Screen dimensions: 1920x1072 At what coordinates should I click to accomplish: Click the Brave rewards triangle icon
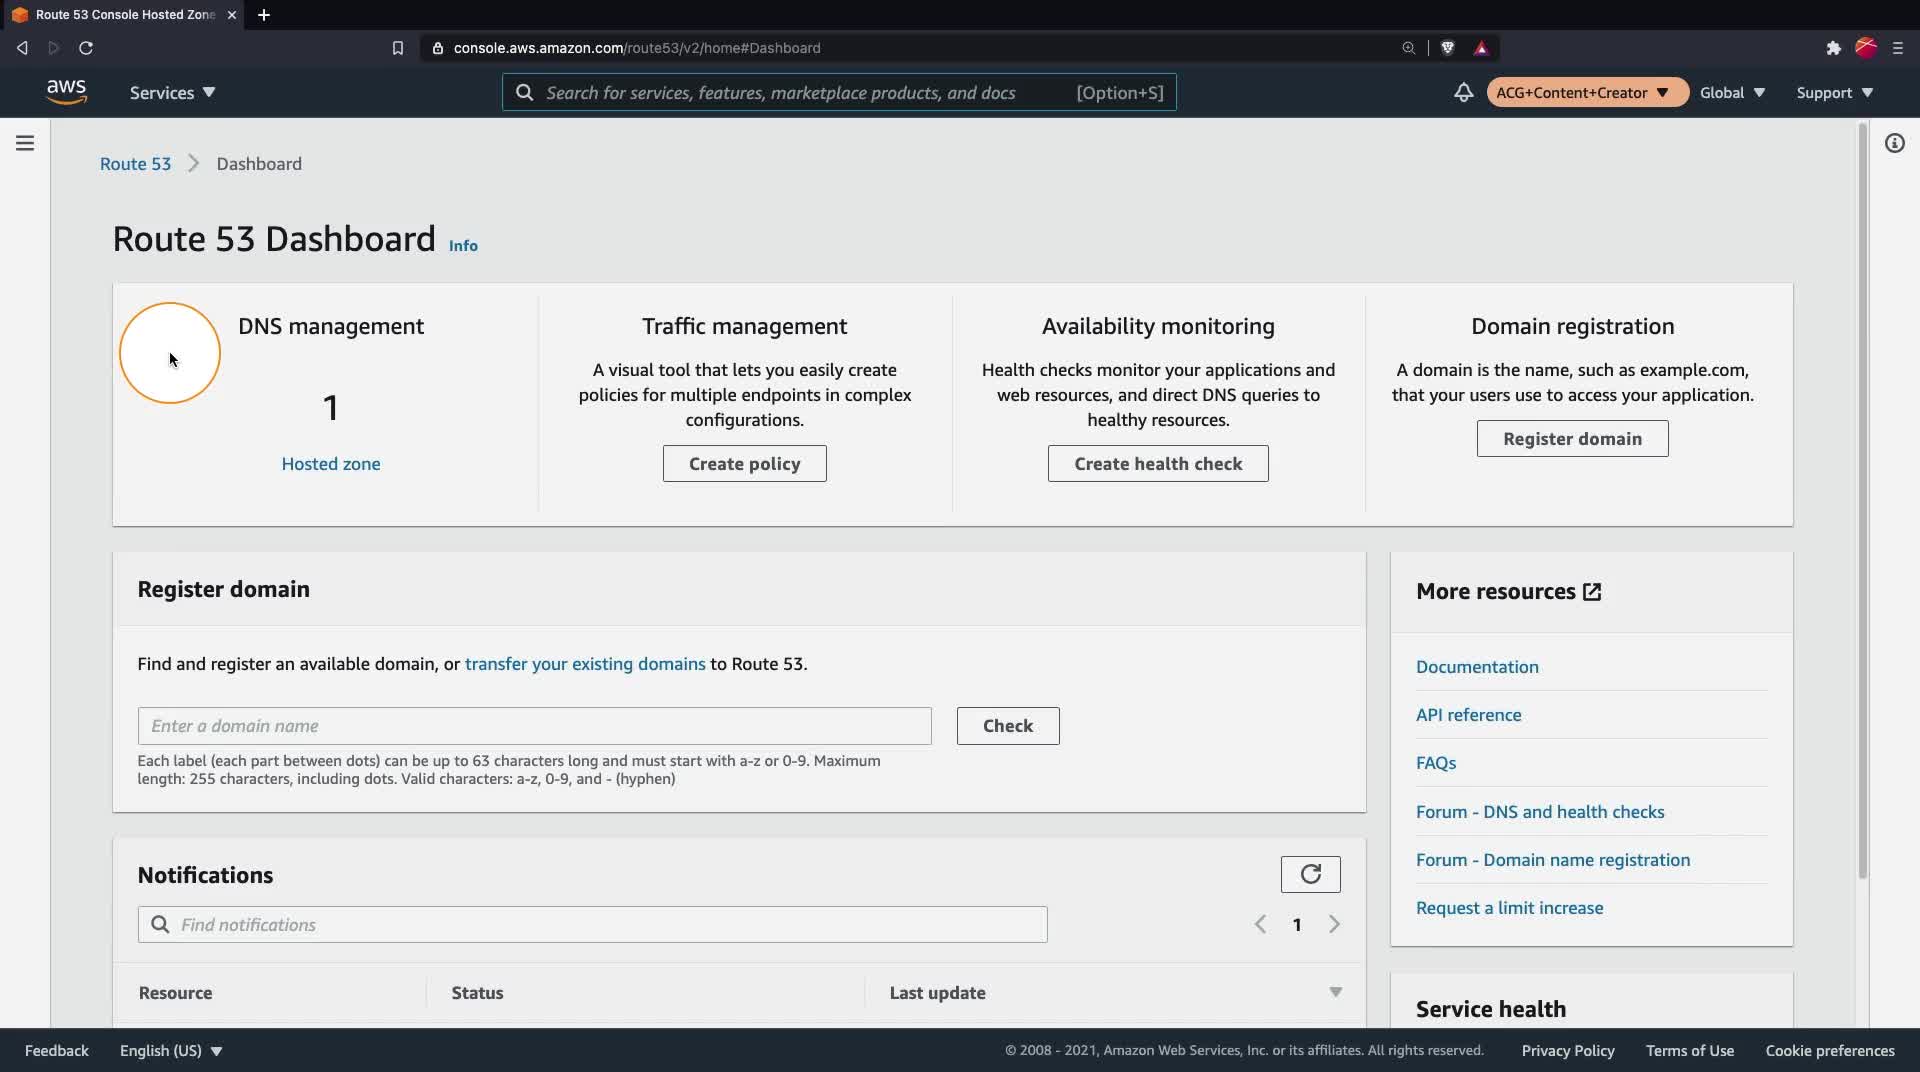1481,48
